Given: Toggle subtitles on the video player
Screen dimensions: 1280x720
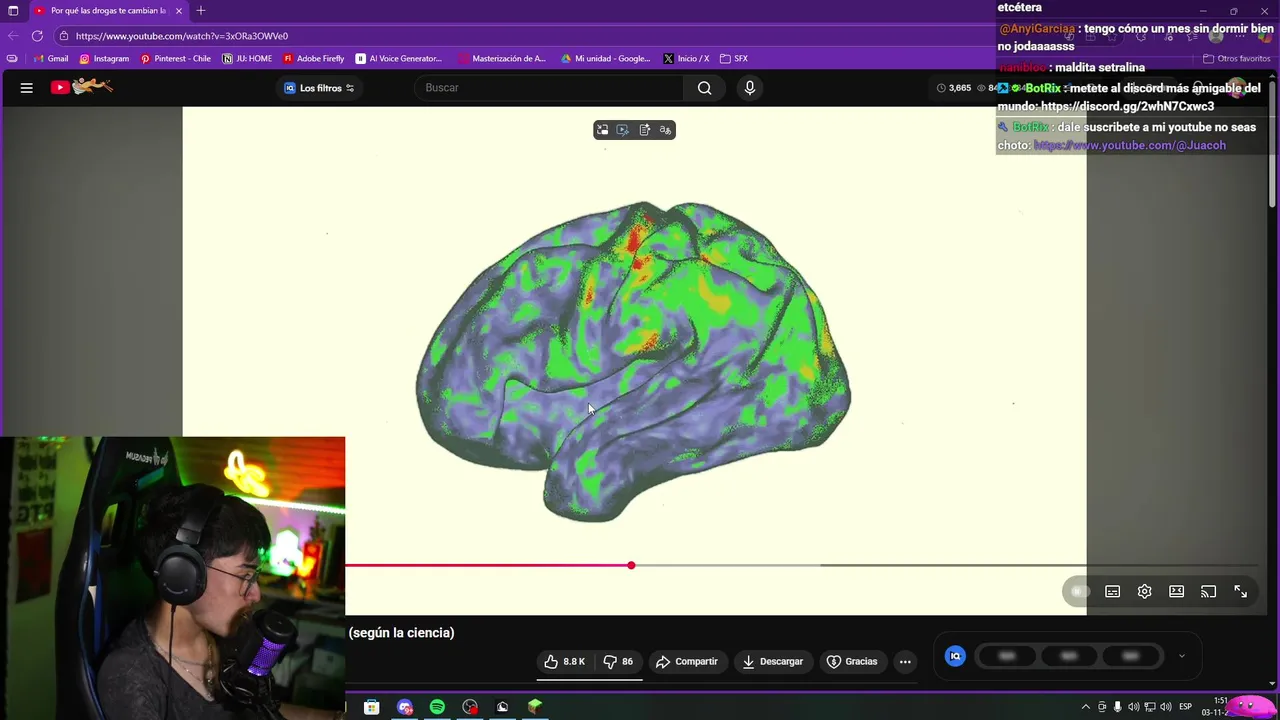Looking at the screenshot, I should click(x=1112, y=592).
